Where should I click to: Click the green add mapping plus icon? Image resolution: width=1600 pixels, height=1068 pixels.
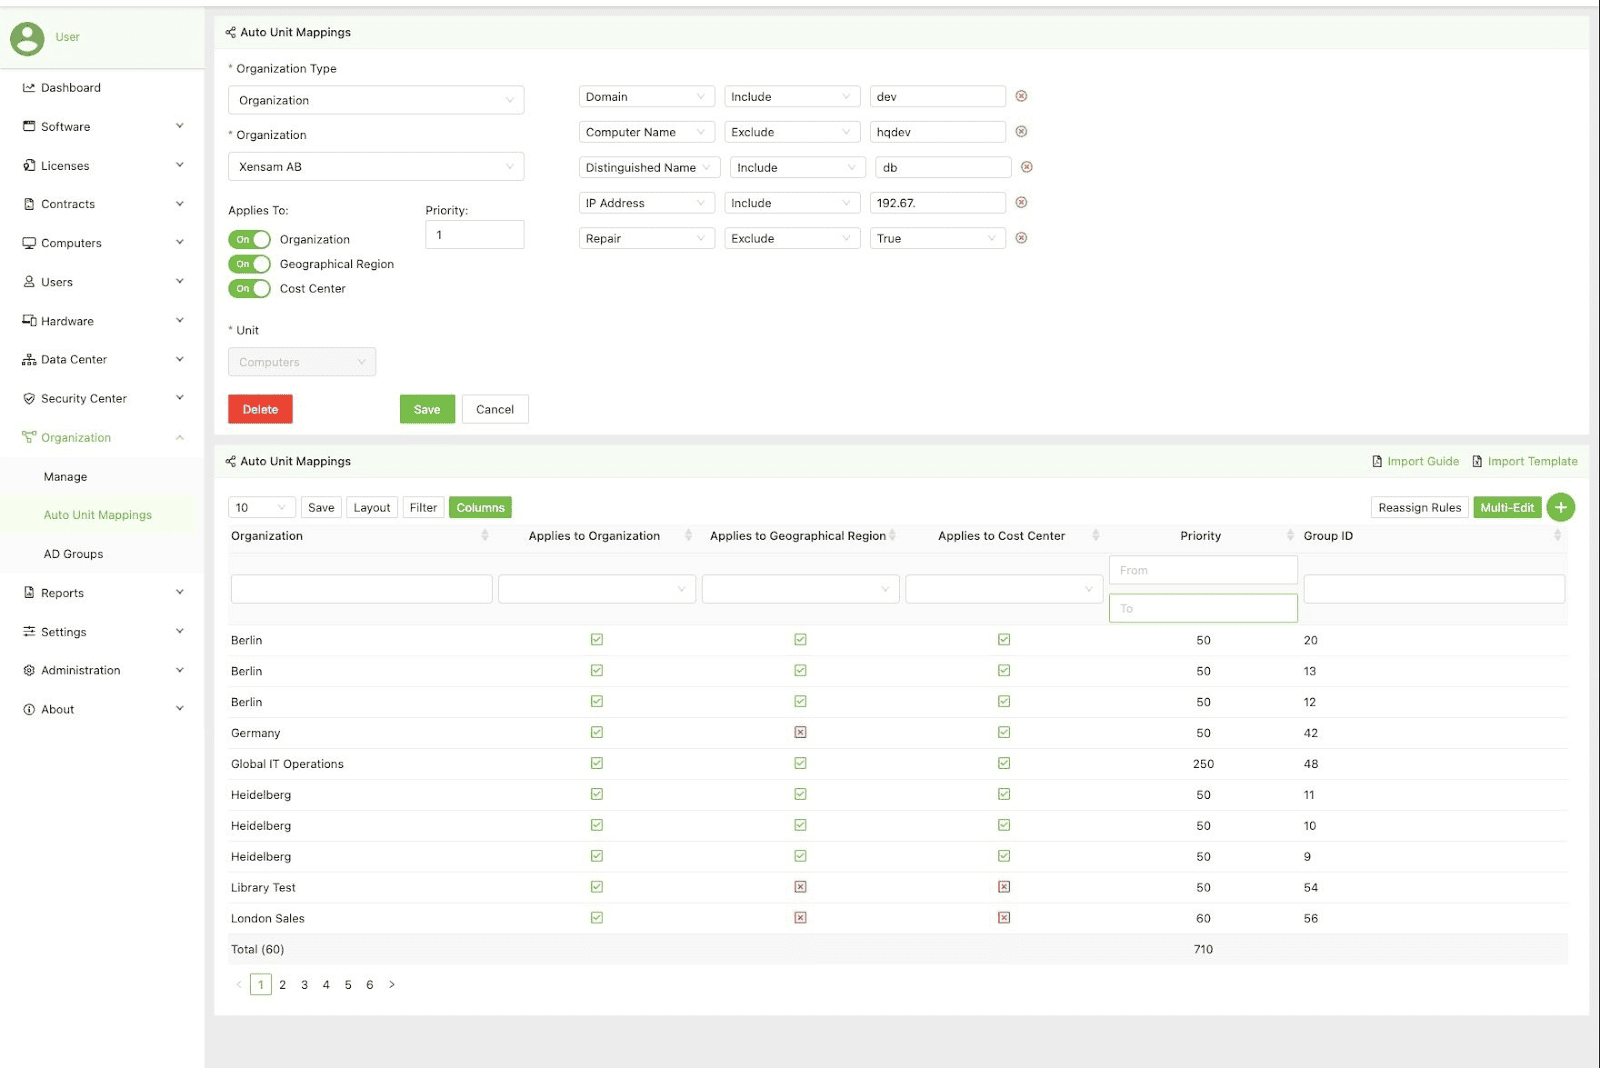(1560, 507)
